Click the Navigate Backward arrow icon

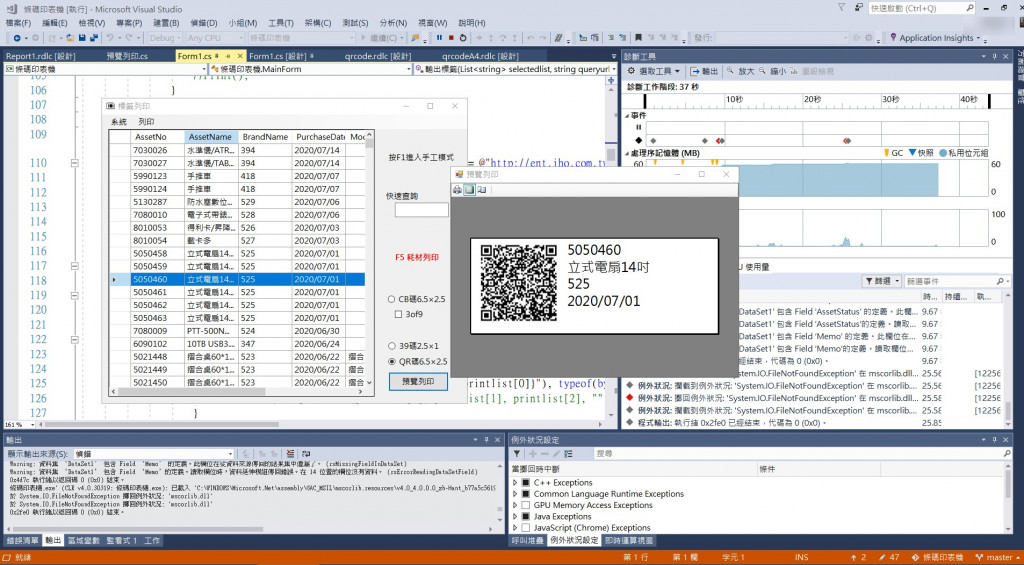click(17, 38)
